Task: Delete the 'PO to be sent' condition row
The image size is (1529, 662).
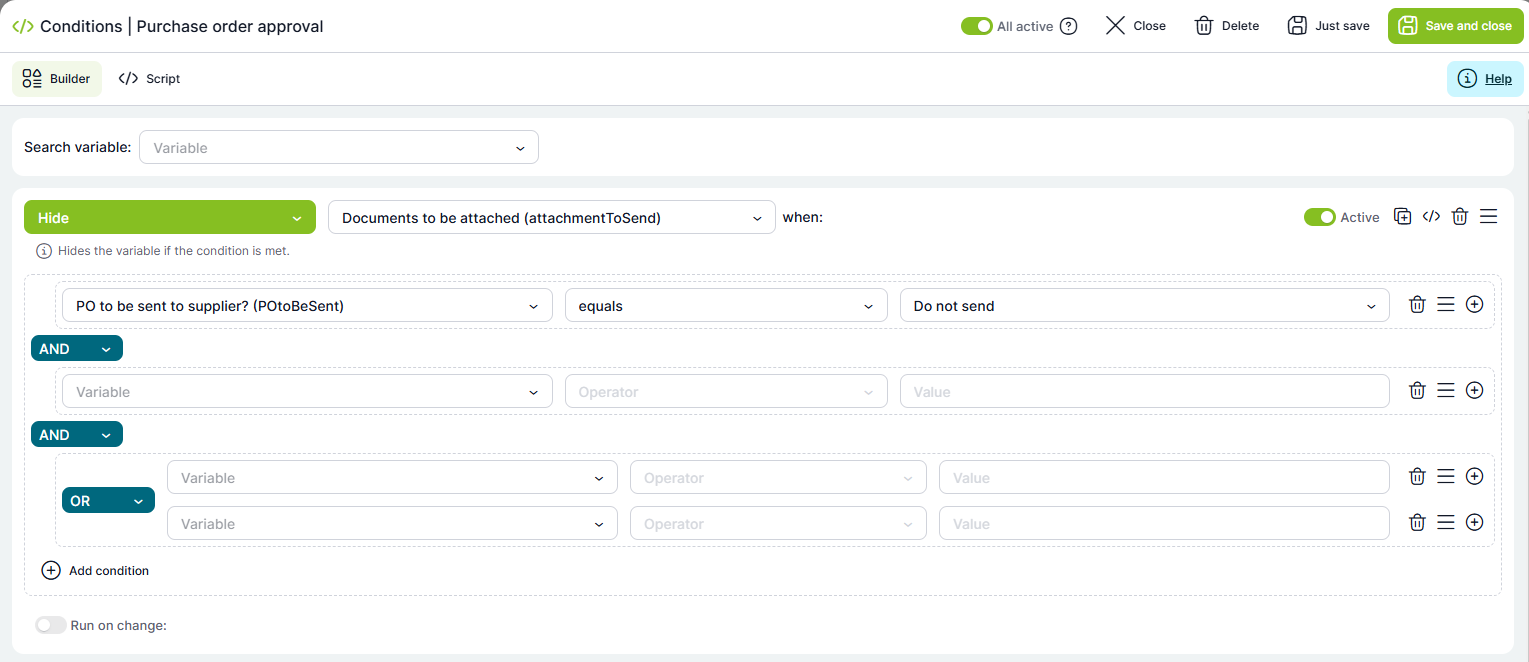Action: [1417, 305]
